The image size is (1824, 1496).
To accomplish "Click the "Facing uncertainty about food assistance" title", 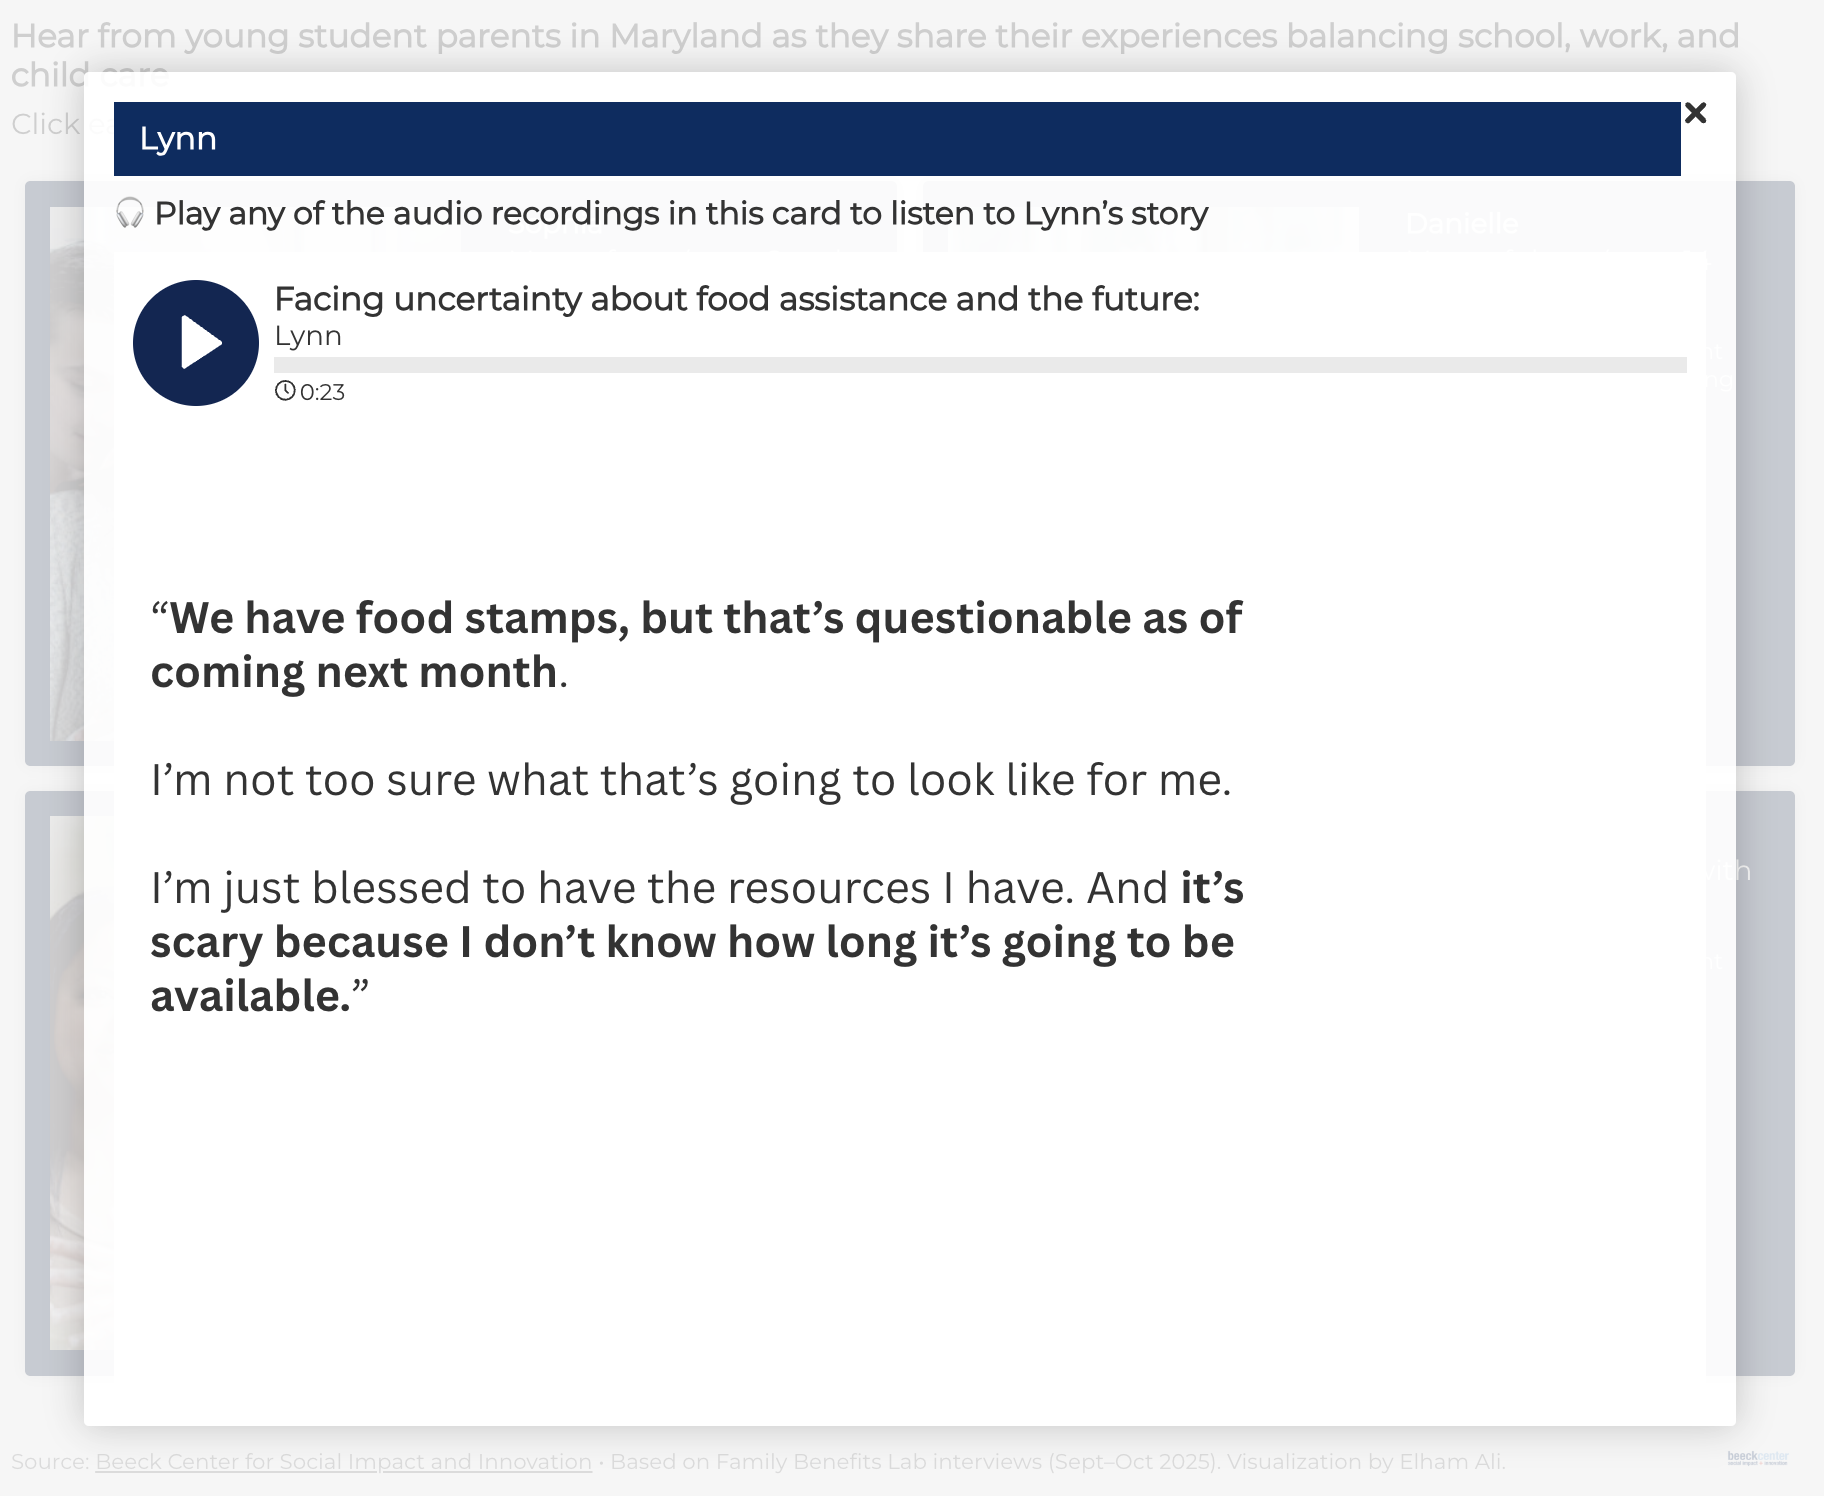I will (x=736, y=299).
